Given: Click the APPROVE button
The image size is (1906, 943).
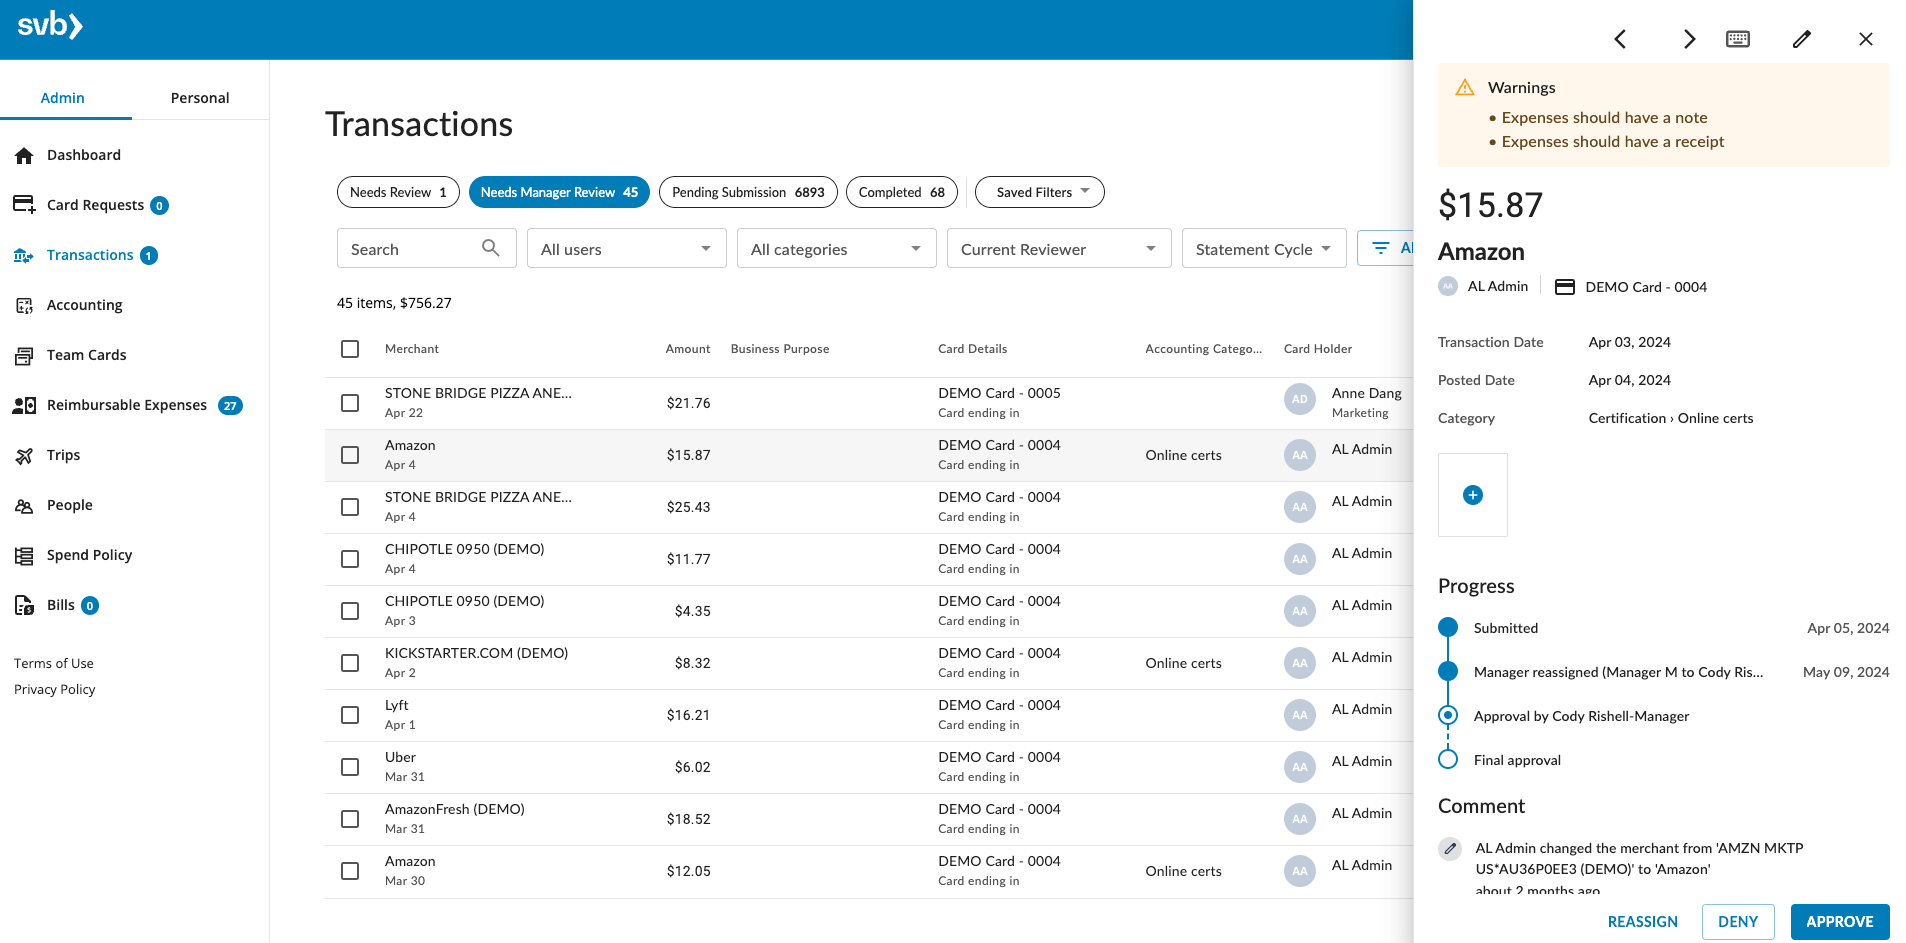Looking at the screenshot, I should pyautogui.click(x=1840, y=922).
